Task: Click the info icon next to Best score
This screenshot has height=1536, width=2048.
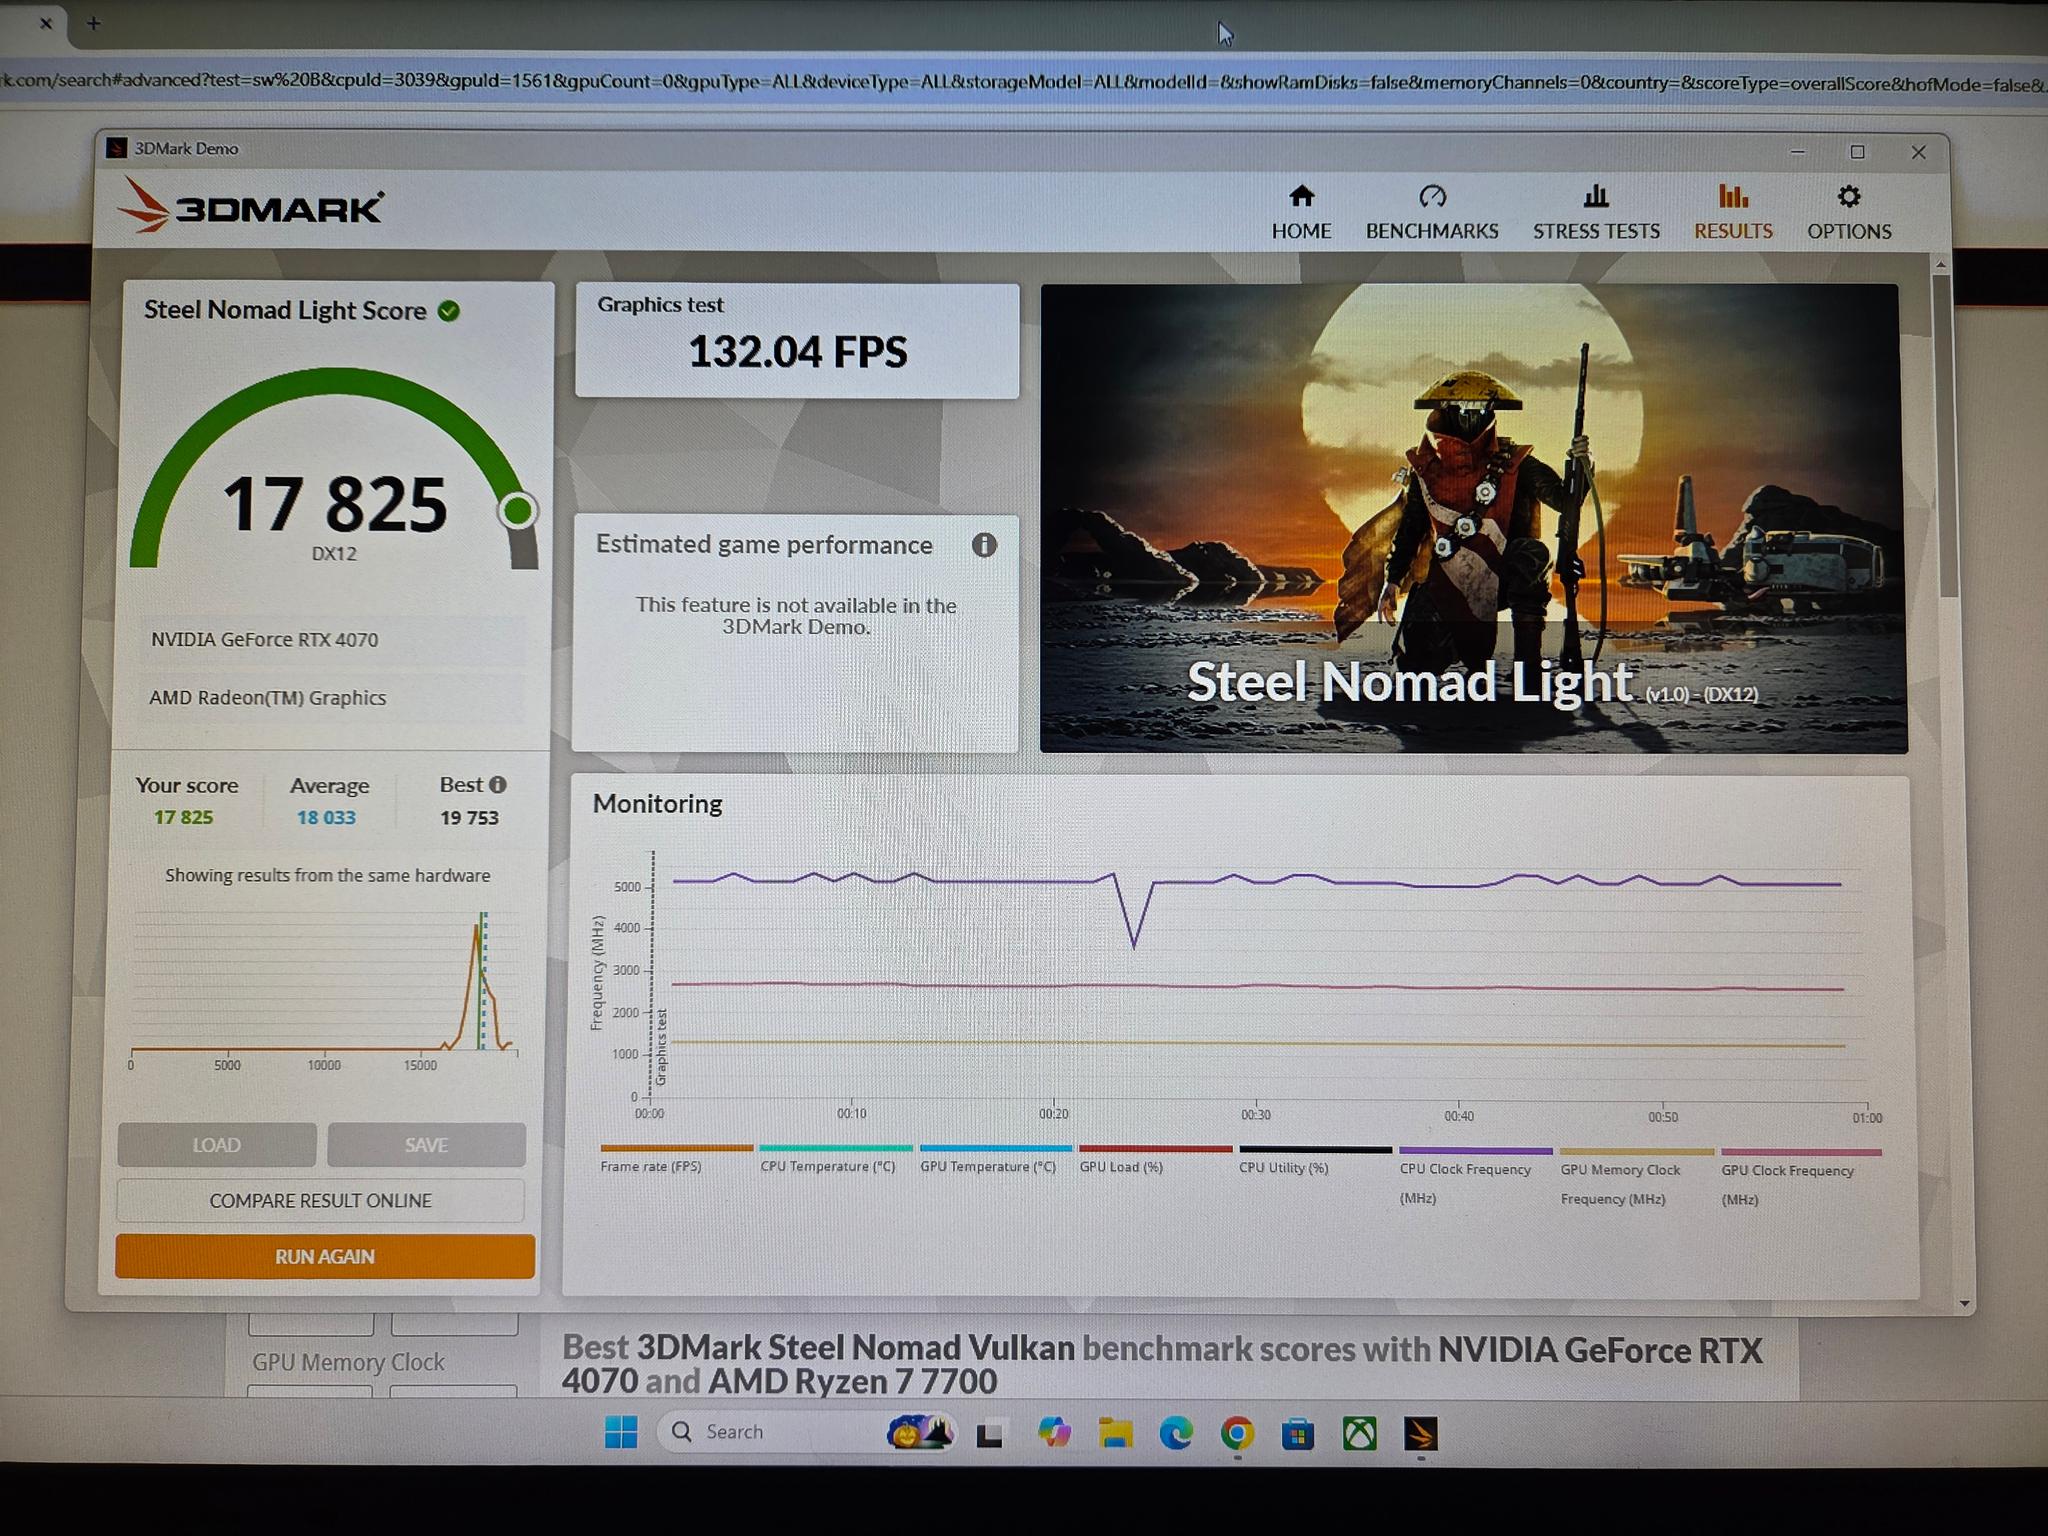Action: (497, 784)
